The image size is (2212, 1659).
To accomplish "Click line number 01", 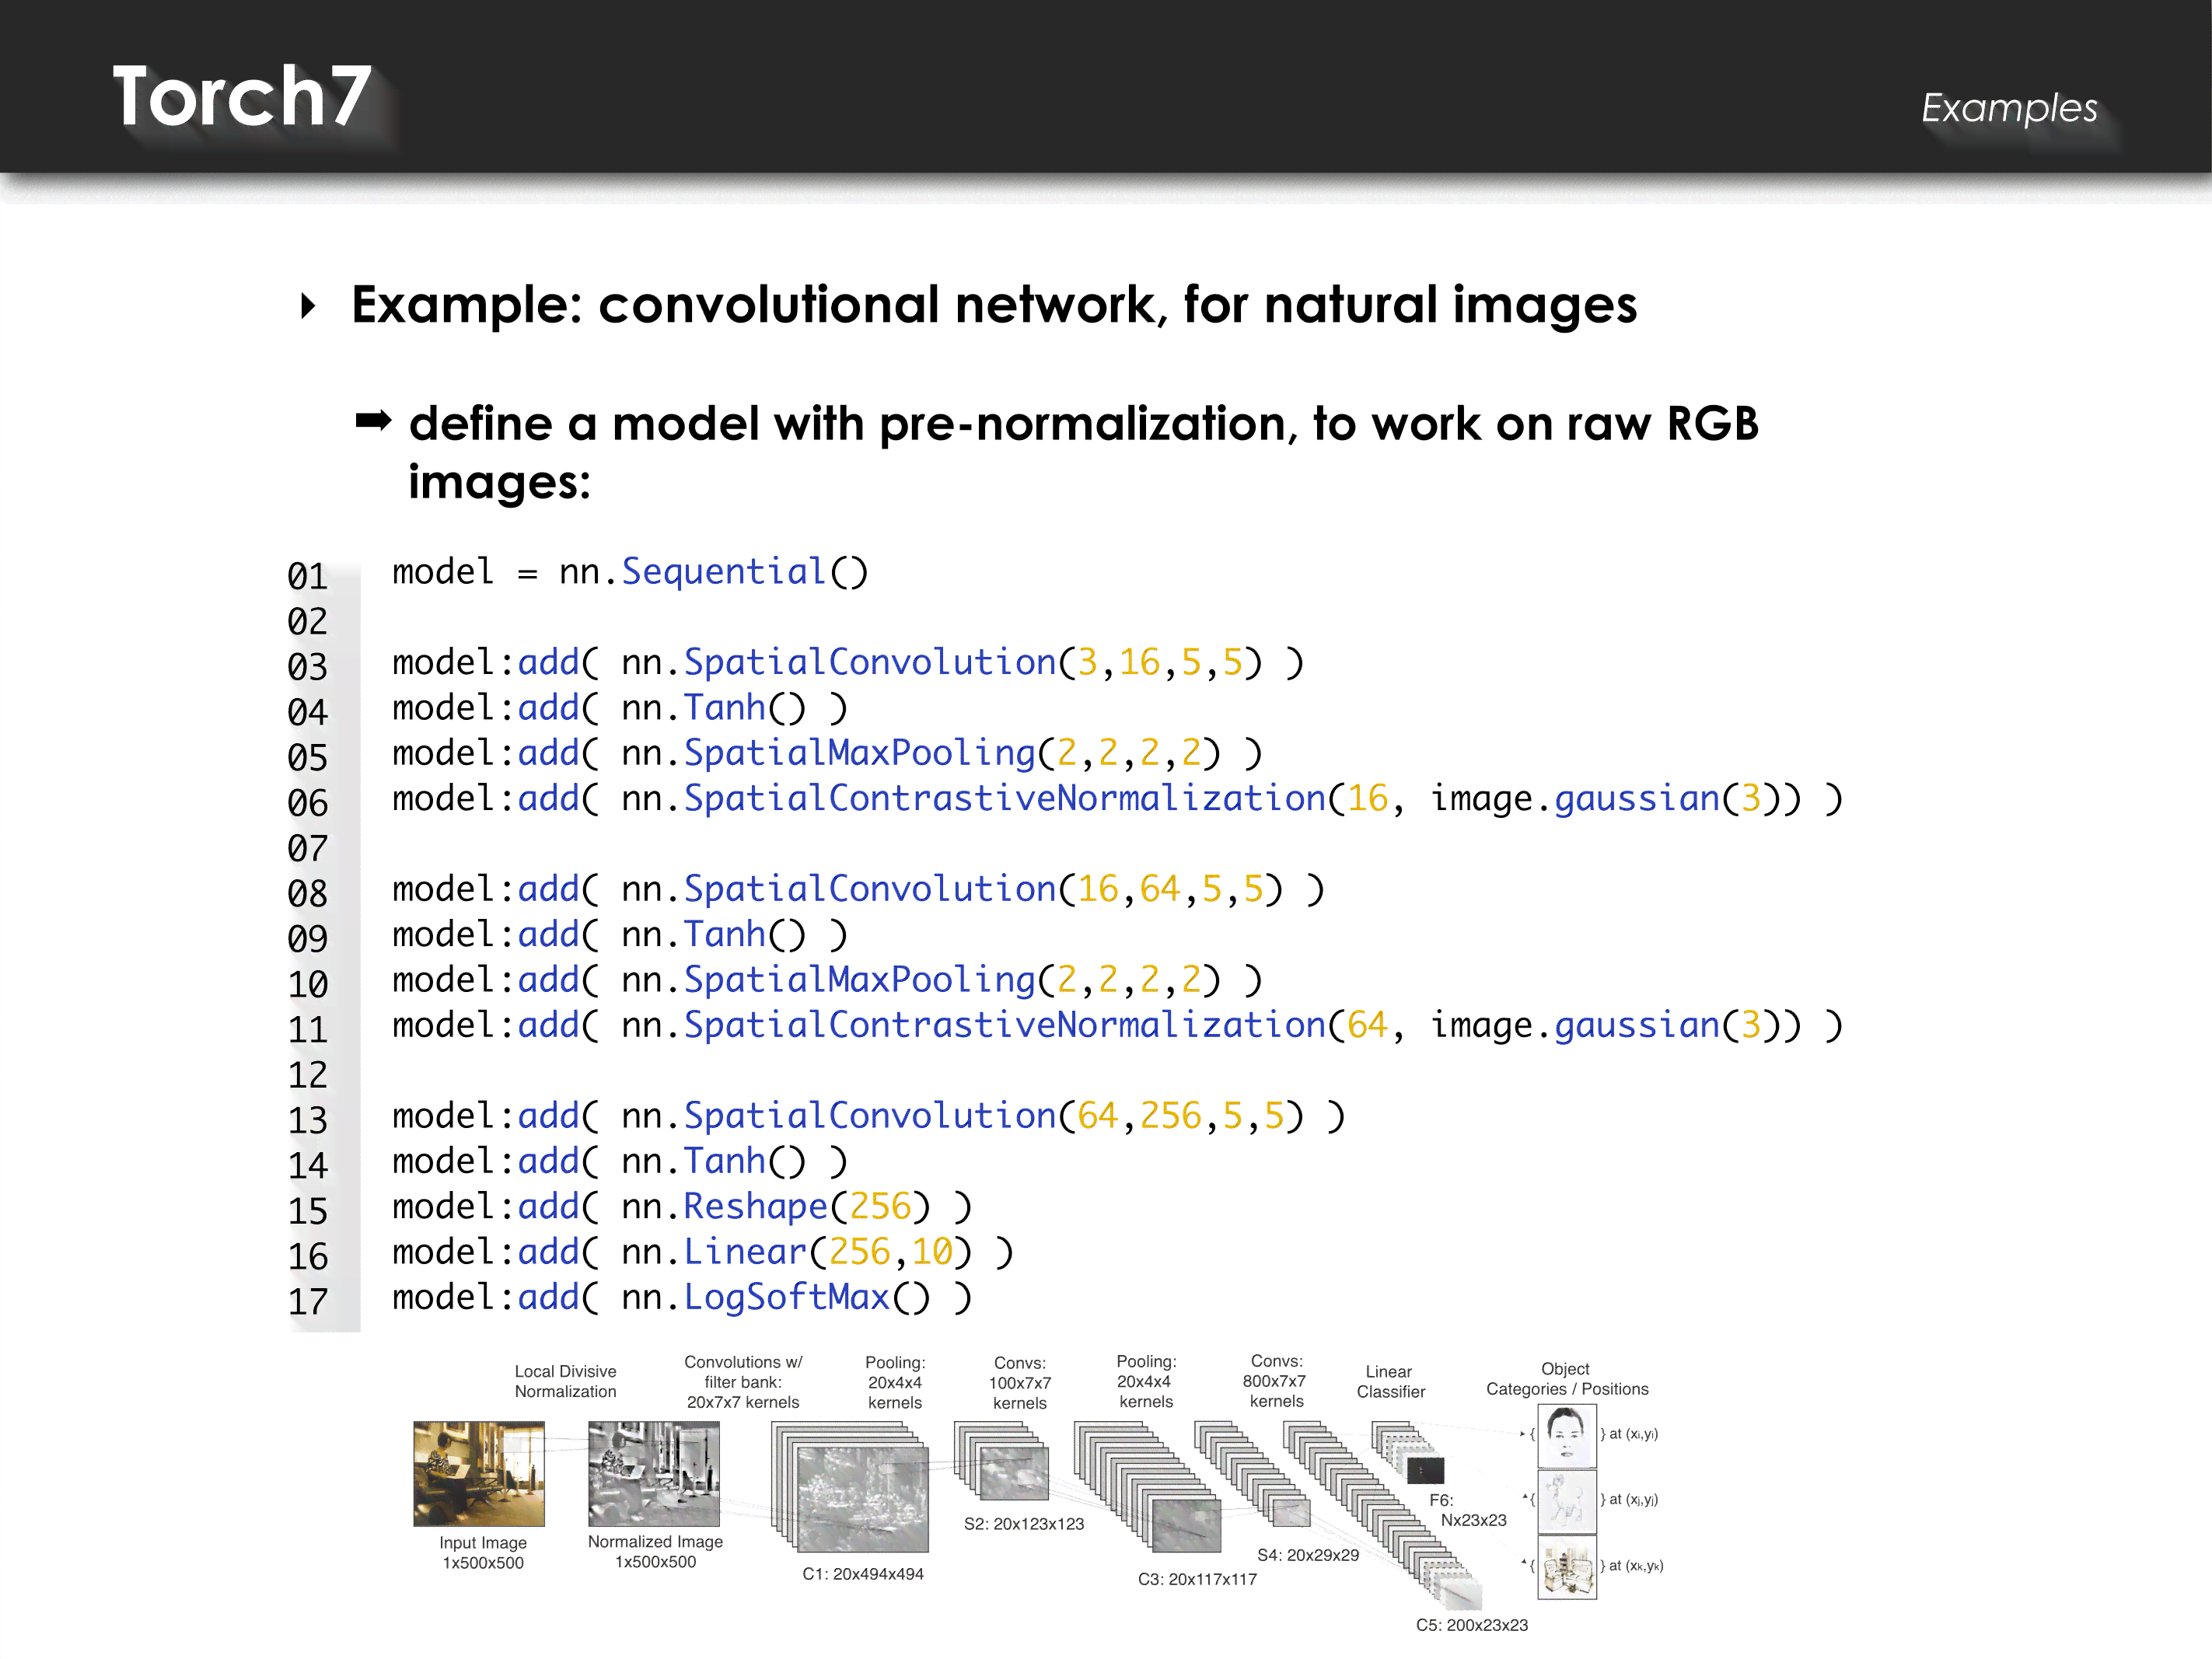I will (307, 576).
